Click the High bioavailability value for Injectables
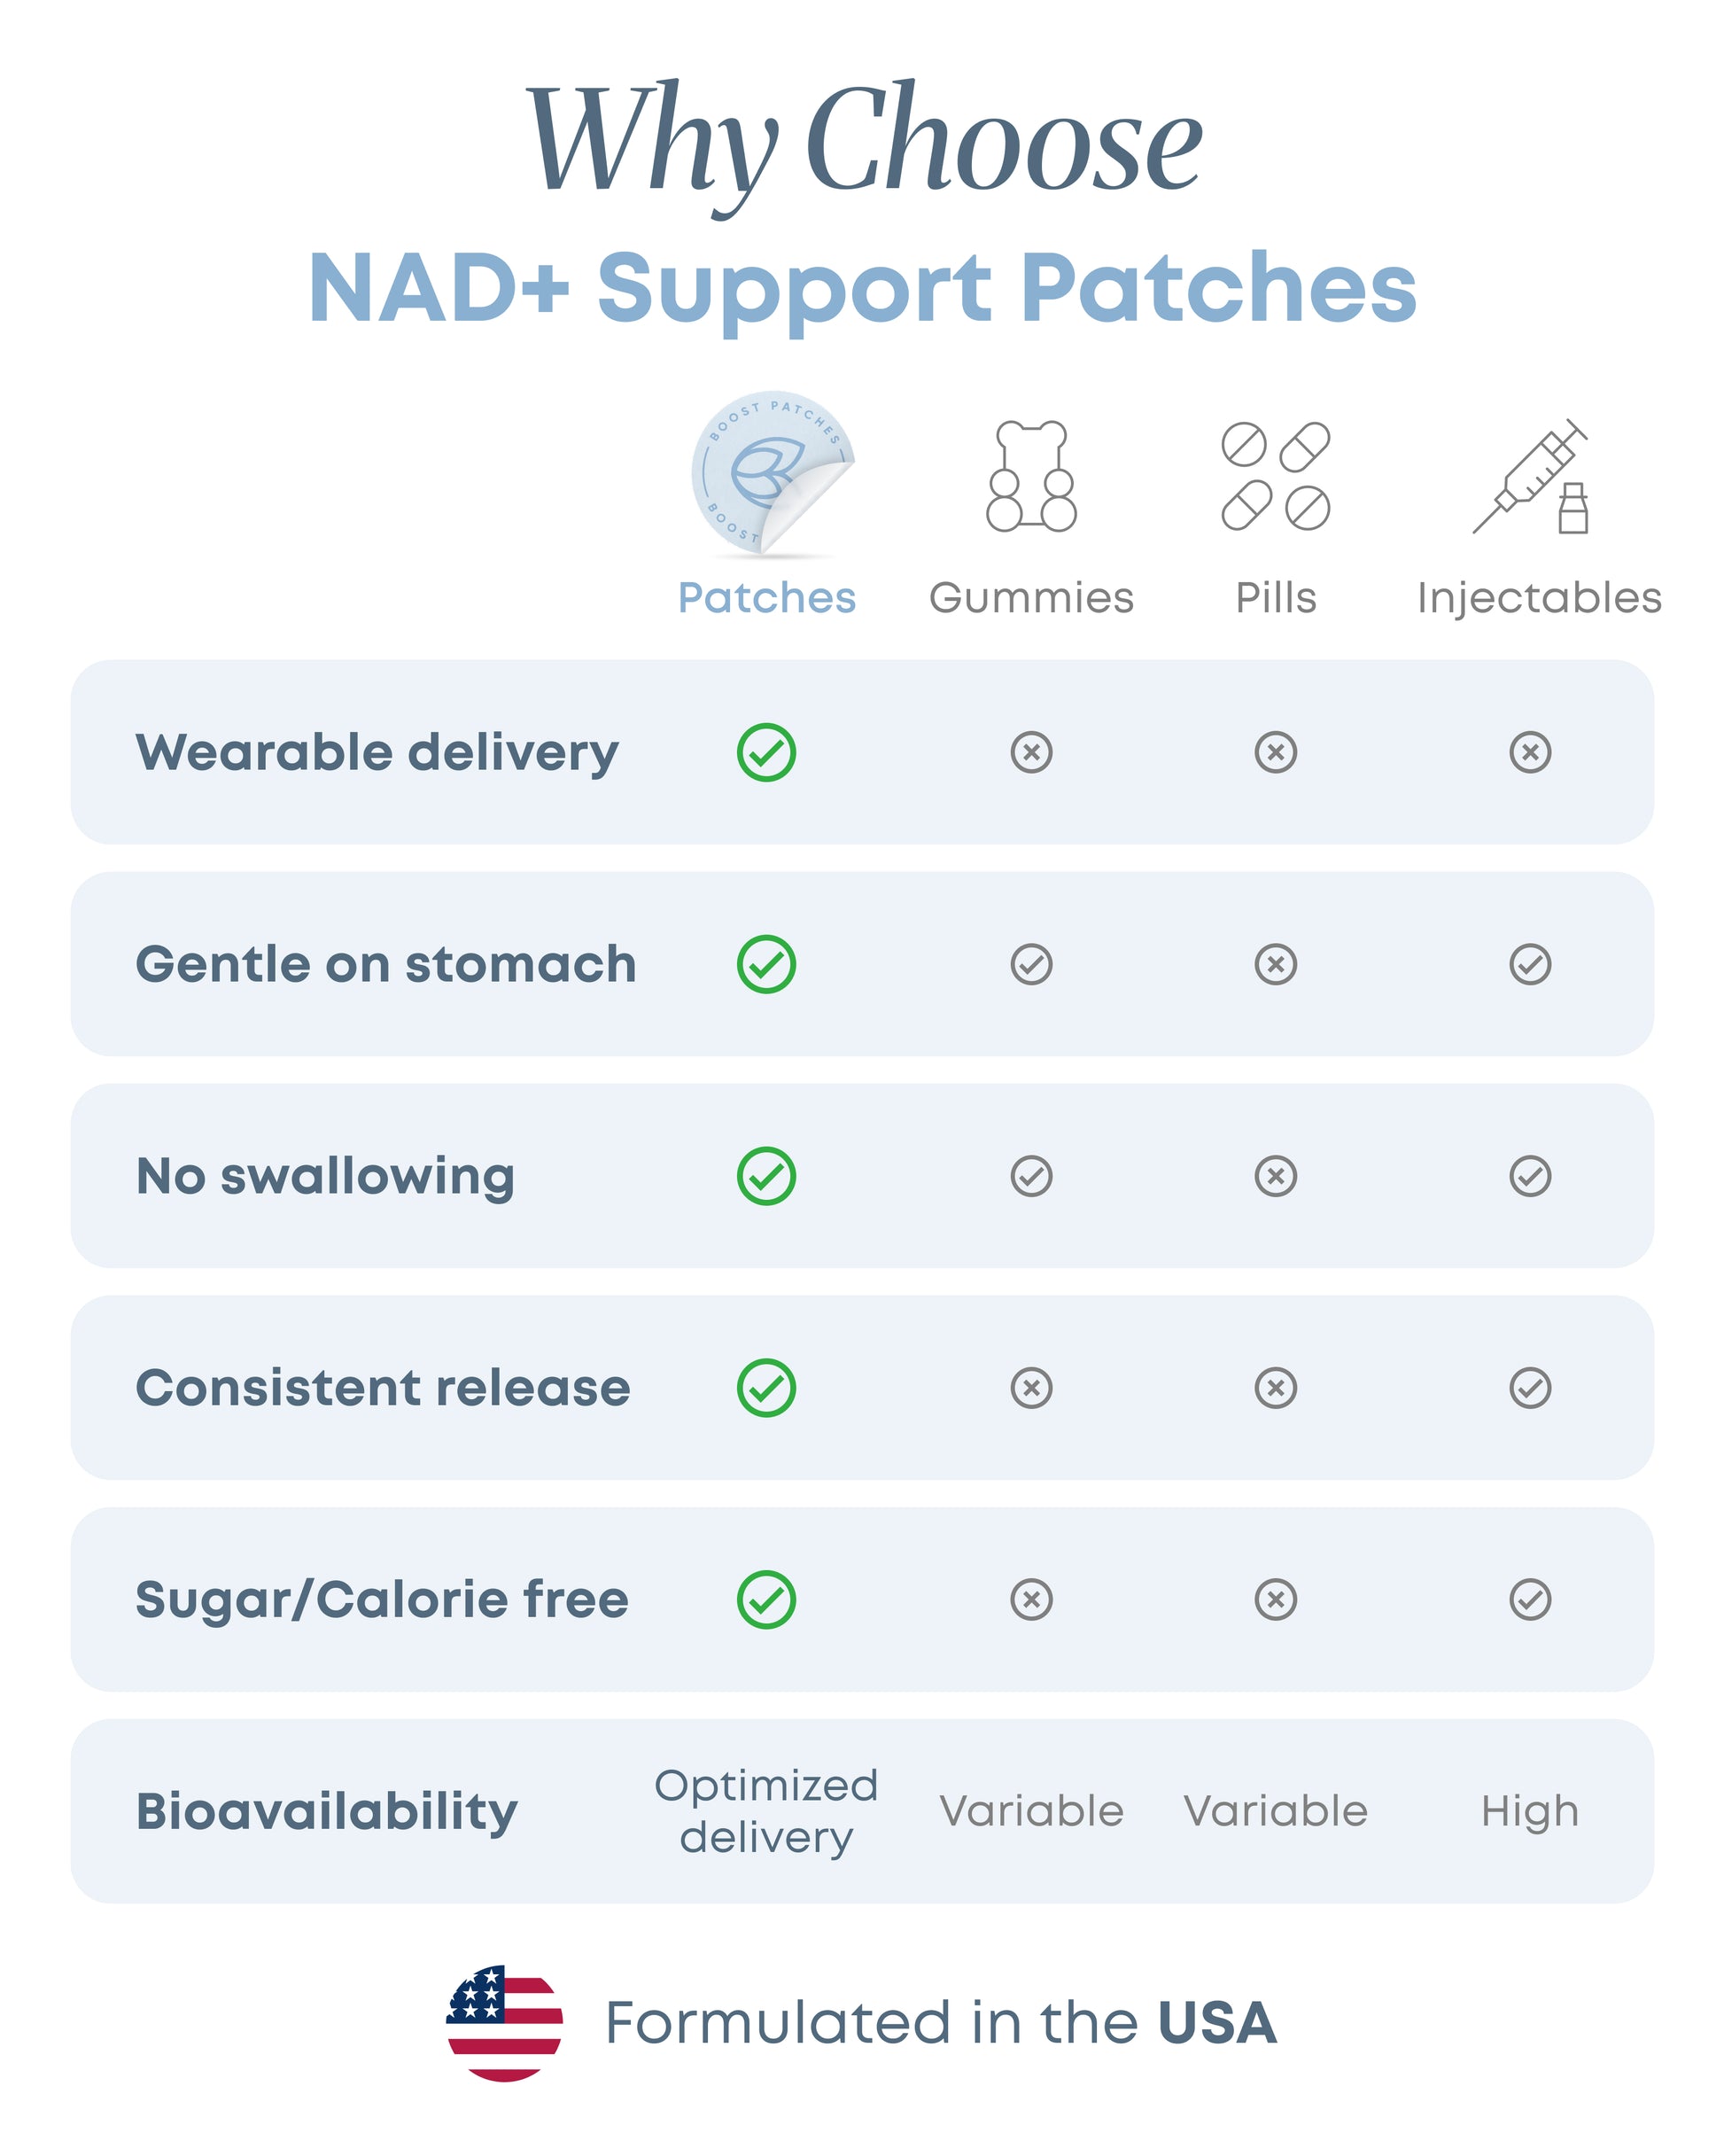Viewport: 1724px width, 2156px height. tap(1530, 1811)
